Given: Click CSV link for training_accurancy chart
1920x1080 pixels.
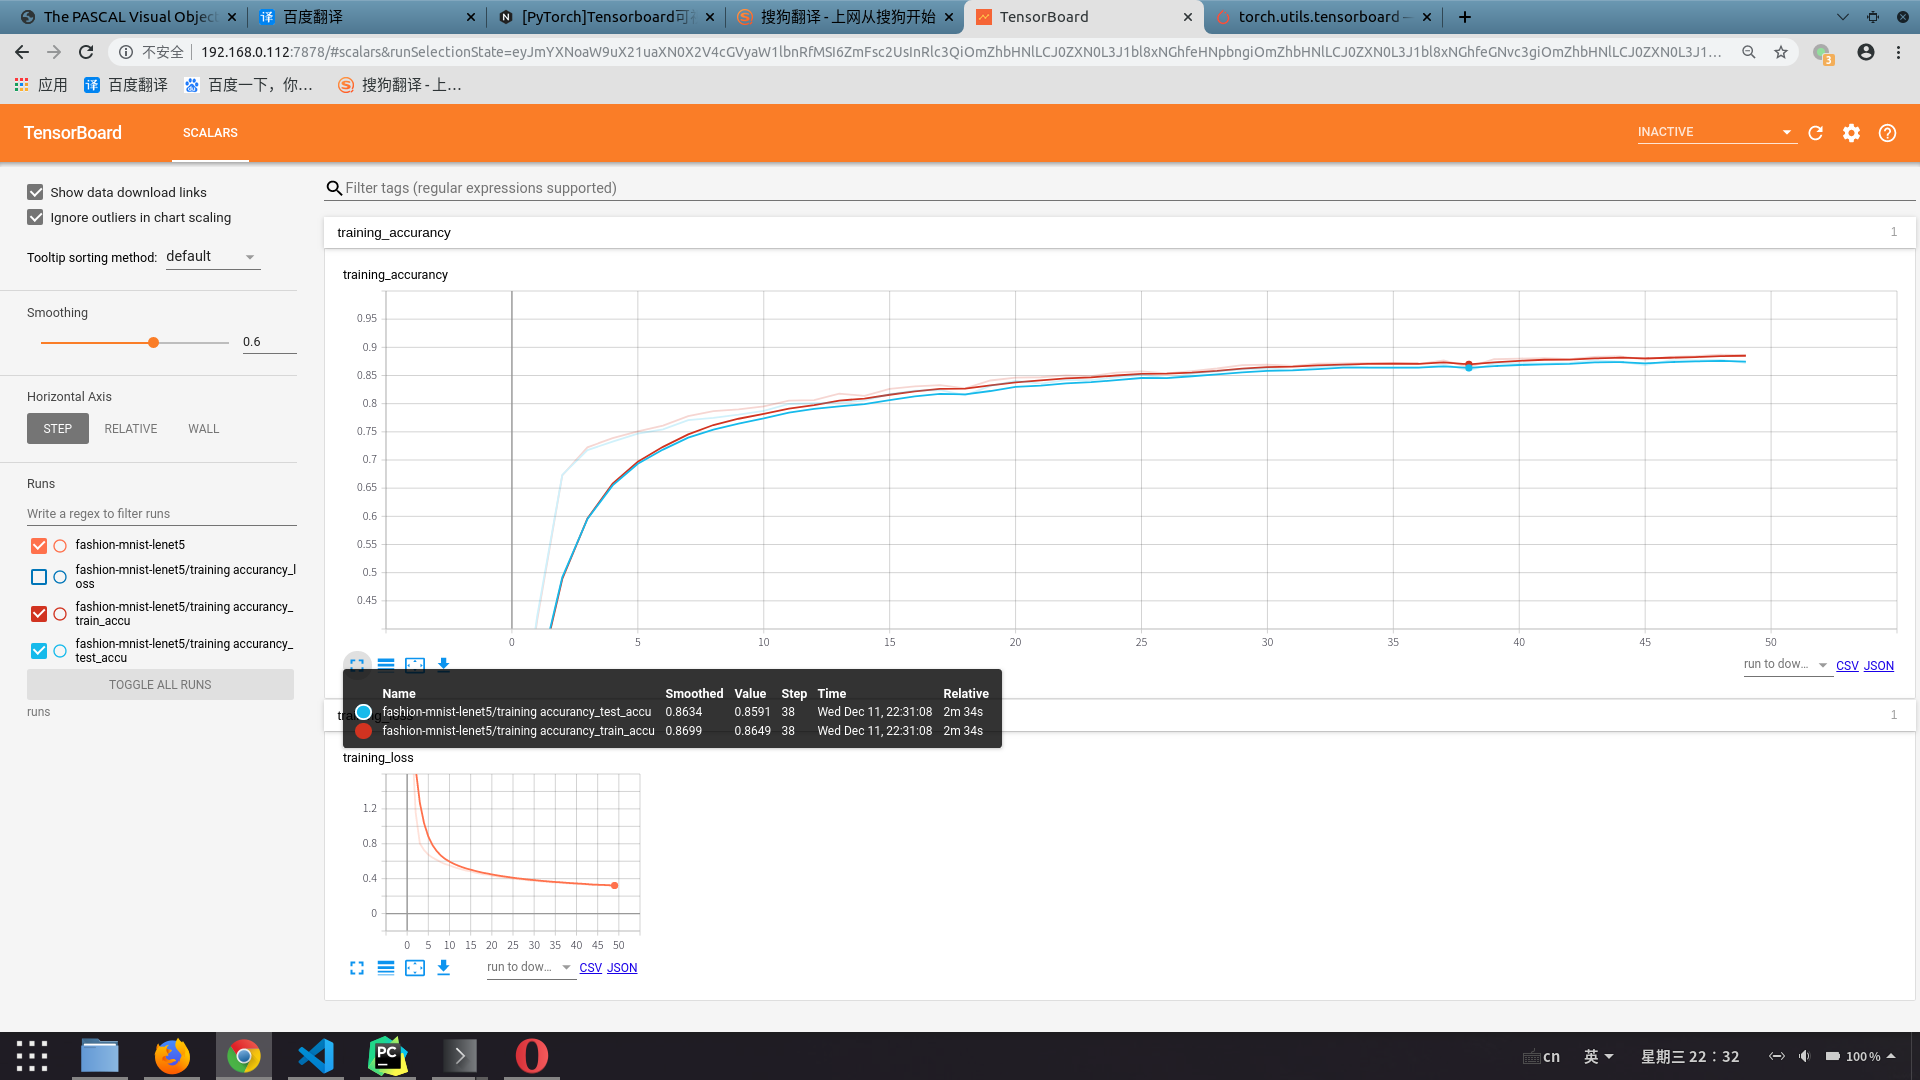Looking at the screenshot, I should tap(1847, 666).
